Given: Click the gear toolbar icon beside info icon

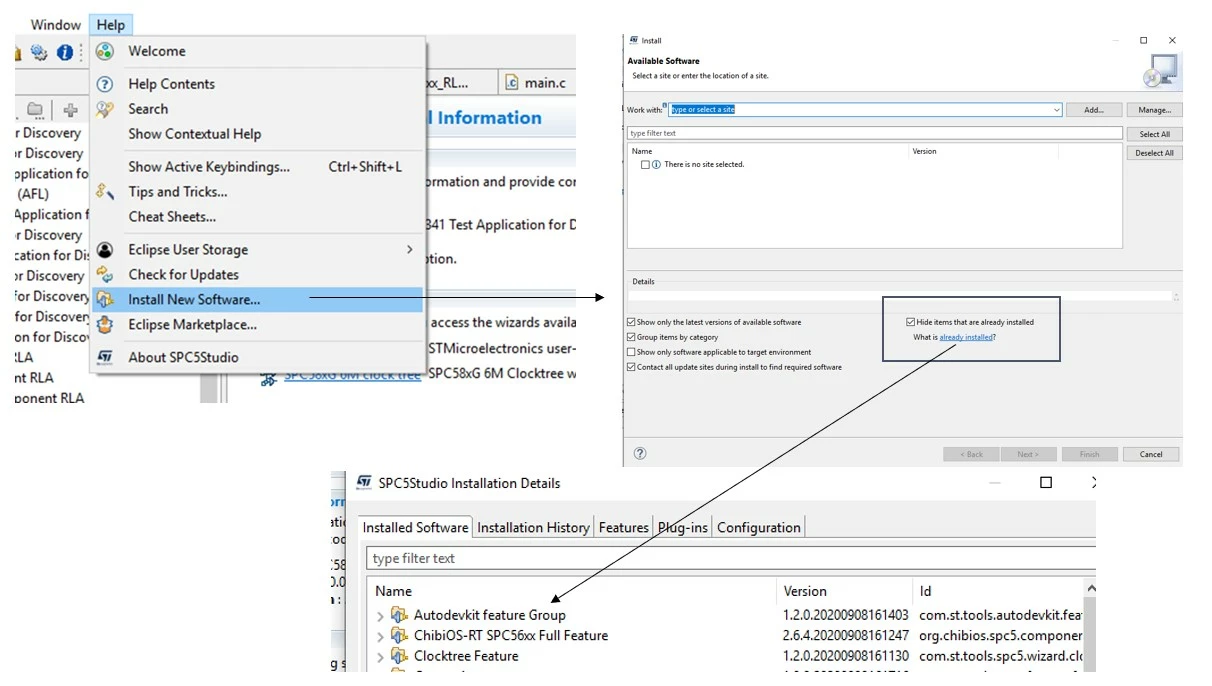Looking at the screenshot, I should [x=39, y=52].
